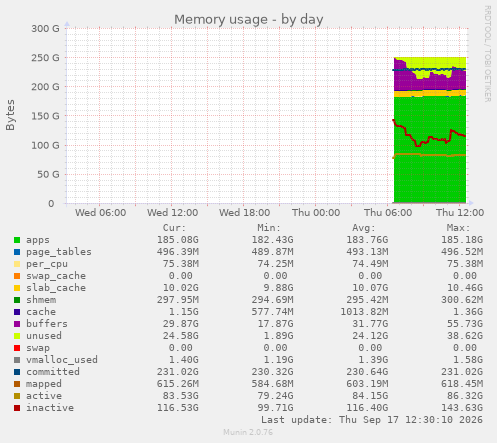Click page_tables average value 493.13M
Screen dimensions: 497x443
pos(367,252)
